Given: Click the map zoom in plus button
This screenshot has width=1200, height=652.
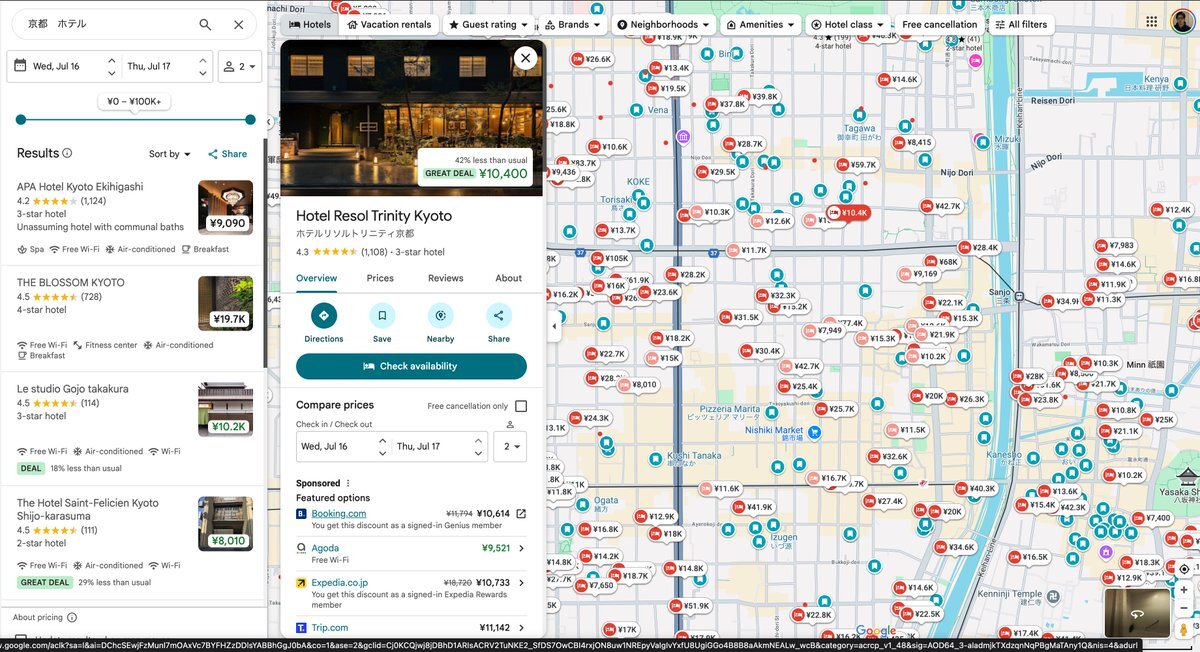Looking at the screenshot, I should click(x=1184, y=590).
